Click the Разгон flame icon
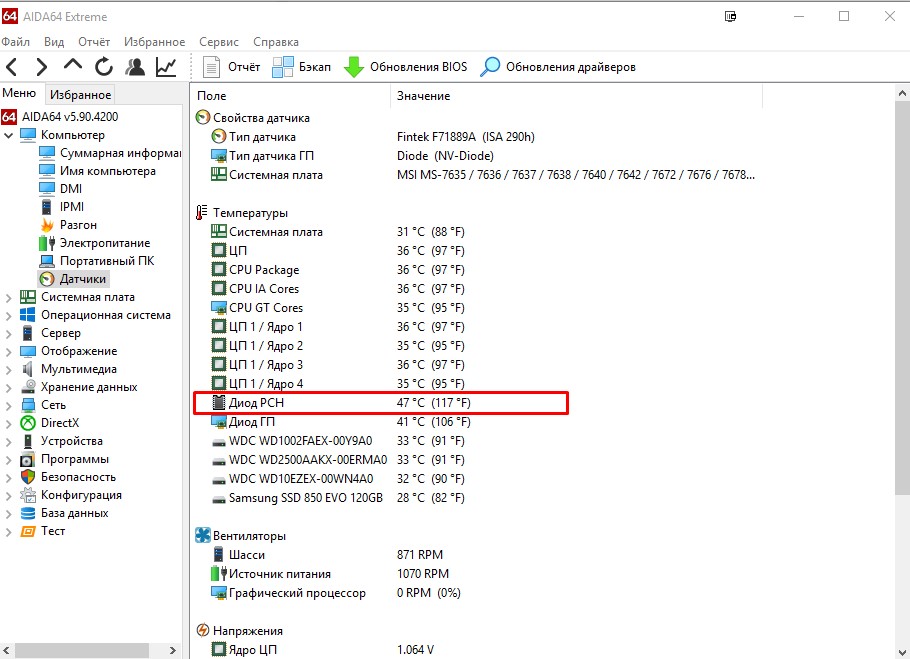The height and width of the screenshot is (659, 910). [x=47, y=225]
